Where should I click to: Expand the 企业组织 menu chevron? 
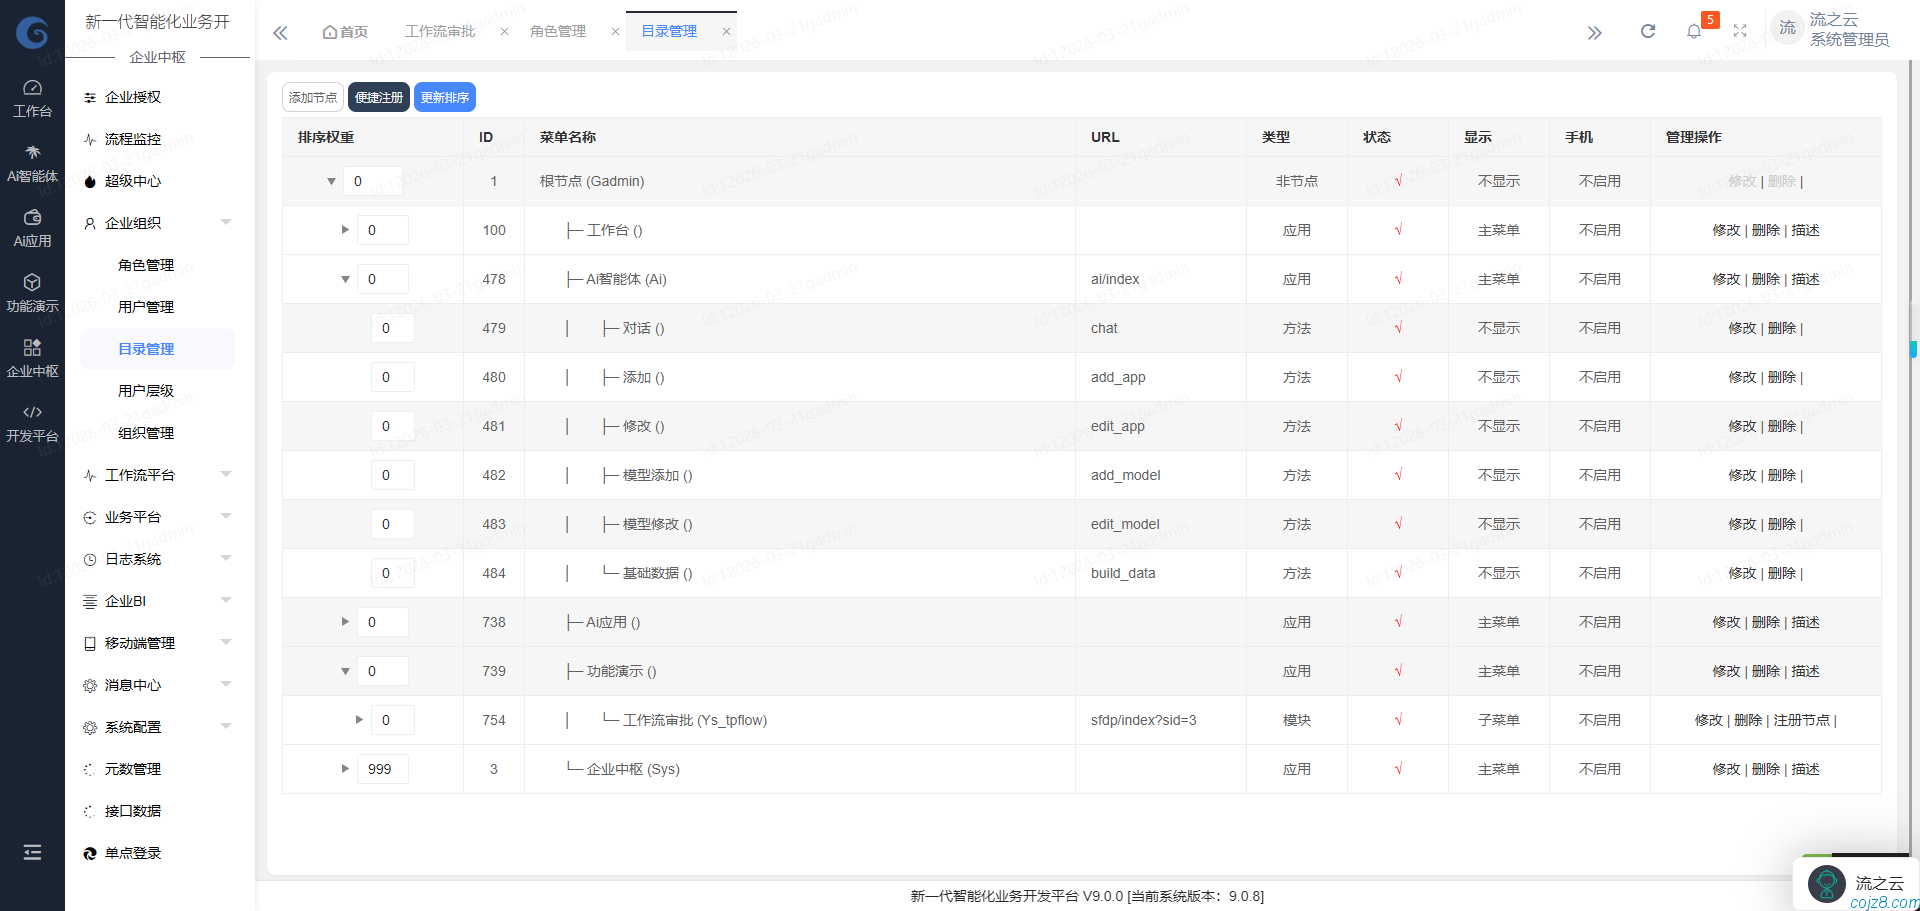click(x=226, y=222)
